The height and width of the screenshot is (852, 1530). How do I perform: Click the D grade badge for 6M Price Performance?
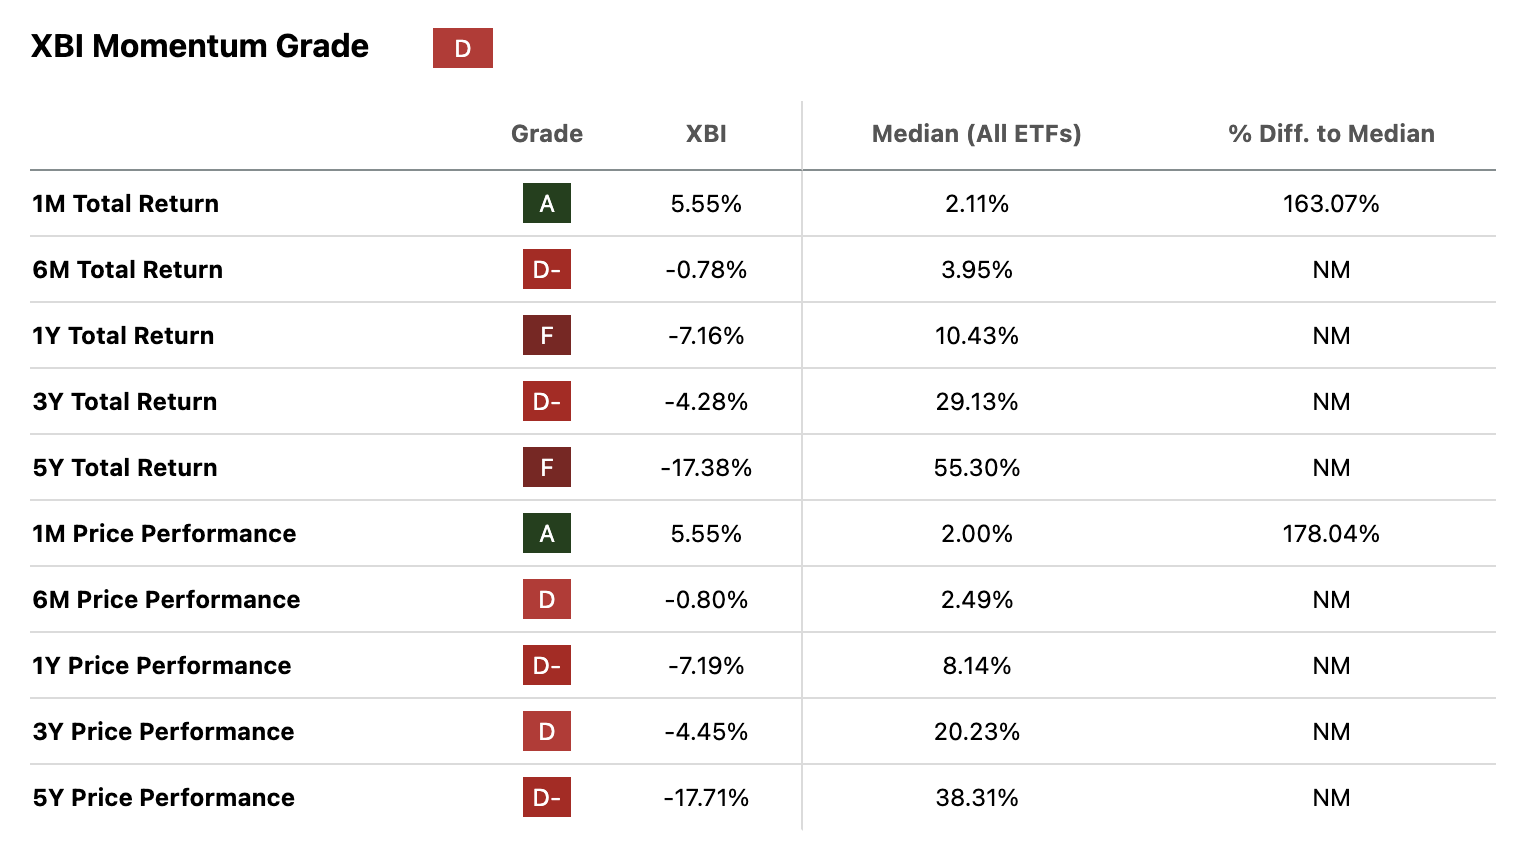(x=546, y=599)
